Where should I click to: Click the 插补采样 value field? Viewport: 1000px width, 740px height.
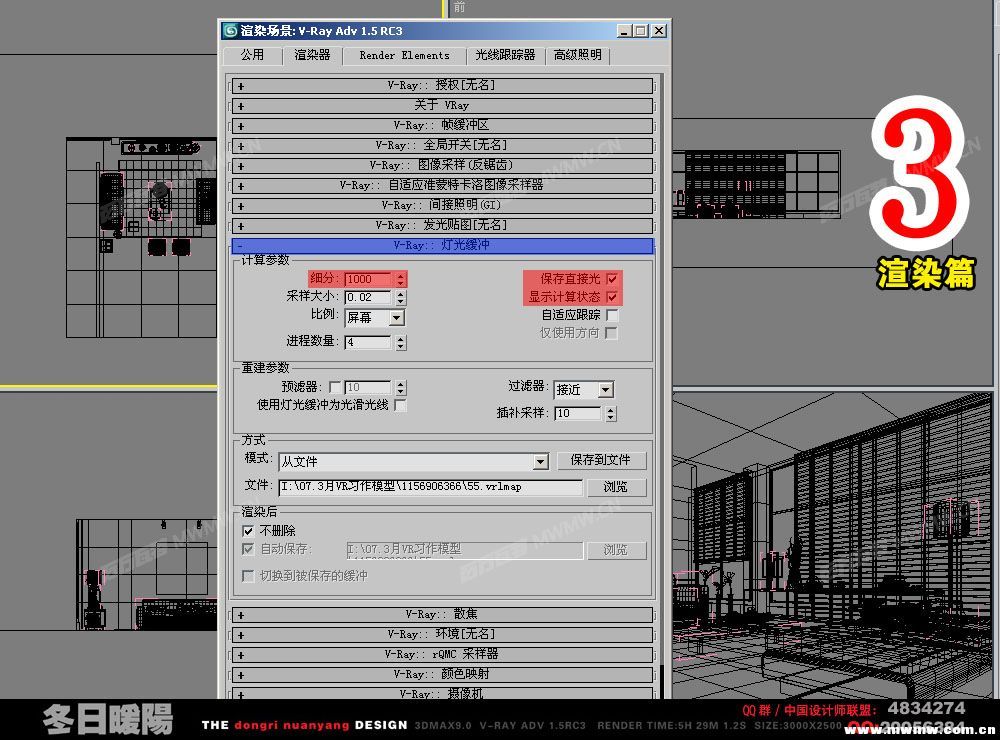578,413
